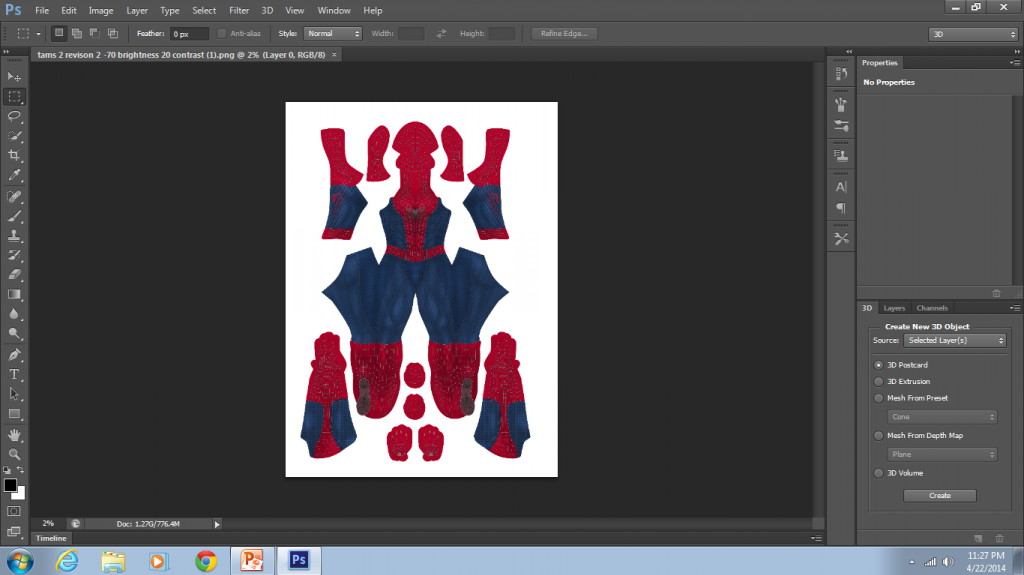The image size is (1024, 575).
Task: Select Mesh From Depth Map option
Action: pos(878,436)
